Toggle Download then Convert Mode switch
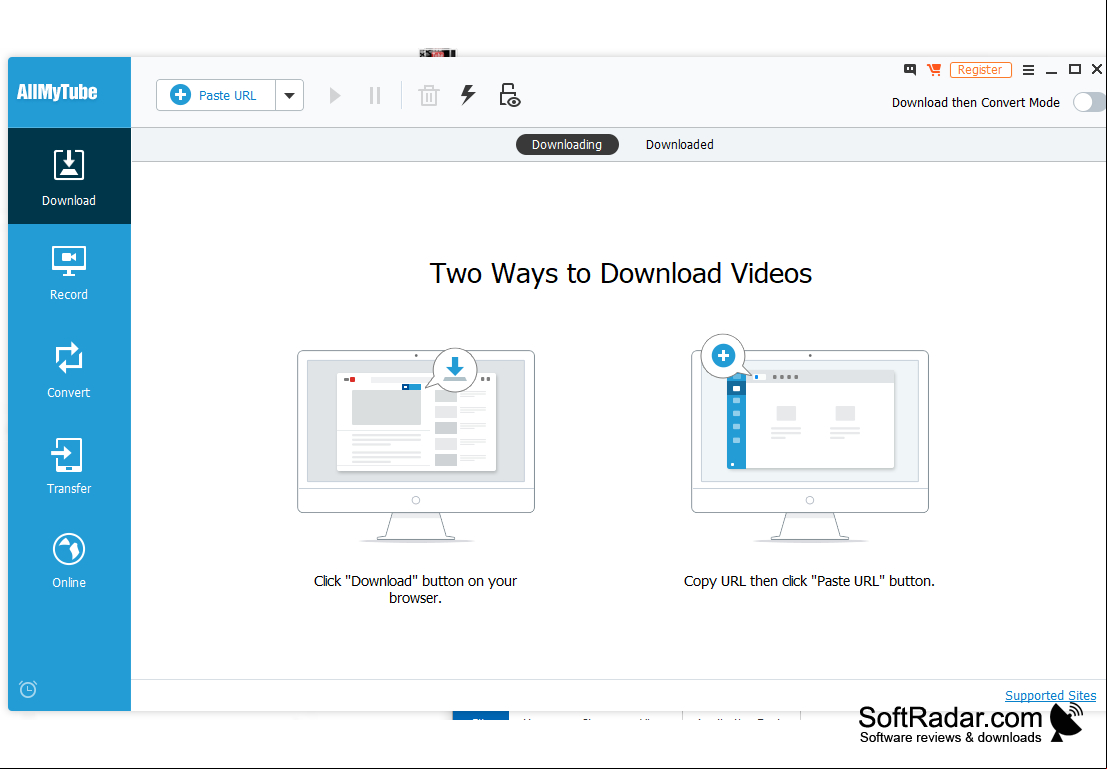Image resolution: width=1107 pixels, height=769 pixels. (1089, 102)
